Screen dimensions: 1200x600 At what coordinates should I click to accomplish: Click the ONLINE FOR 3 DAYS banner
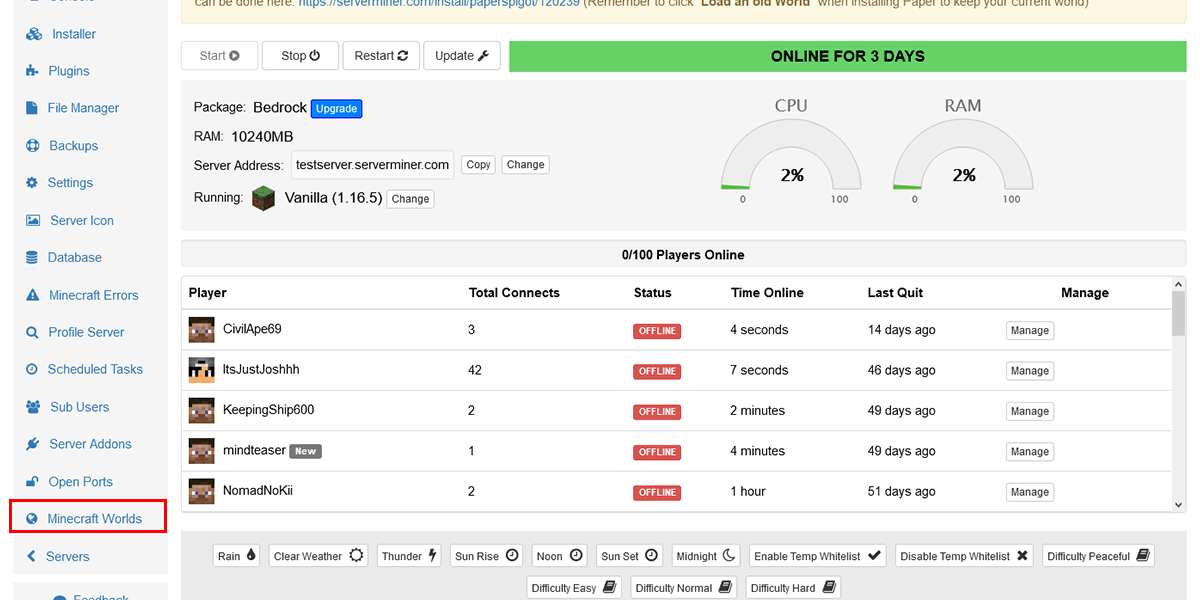847,56
